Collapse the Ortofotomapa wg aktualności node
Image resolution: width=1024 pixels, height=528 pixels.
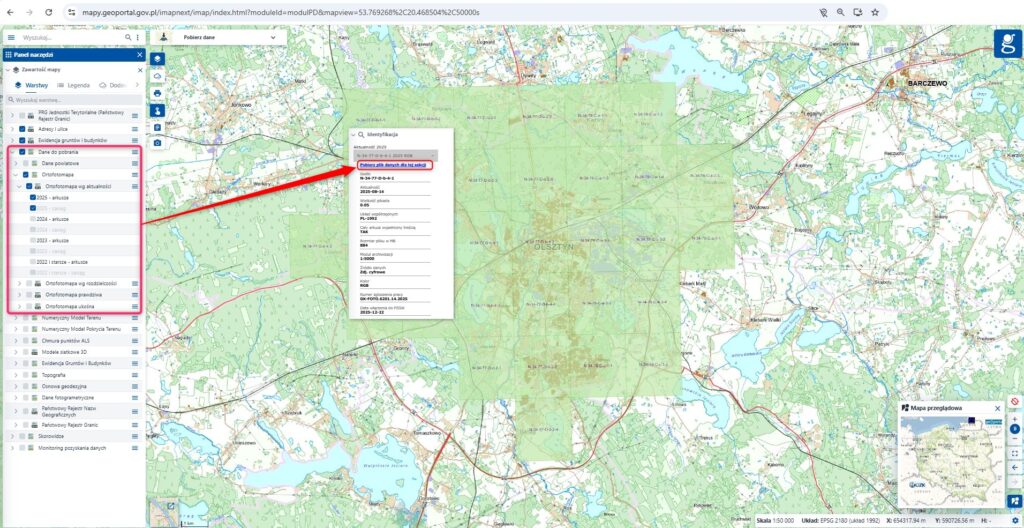pos(19,186)
